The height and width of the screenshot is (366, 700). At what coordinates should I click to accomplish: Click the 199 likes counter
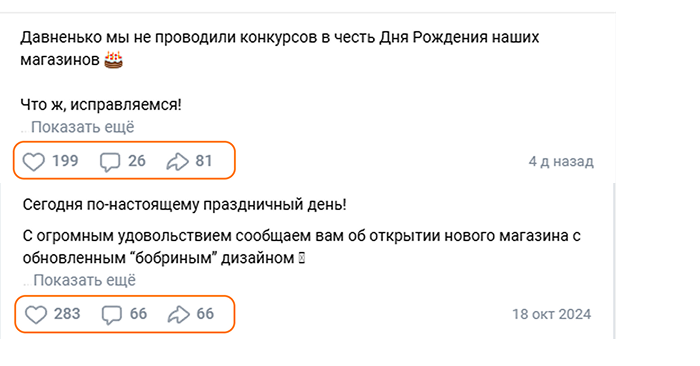[x=65, y=161]
